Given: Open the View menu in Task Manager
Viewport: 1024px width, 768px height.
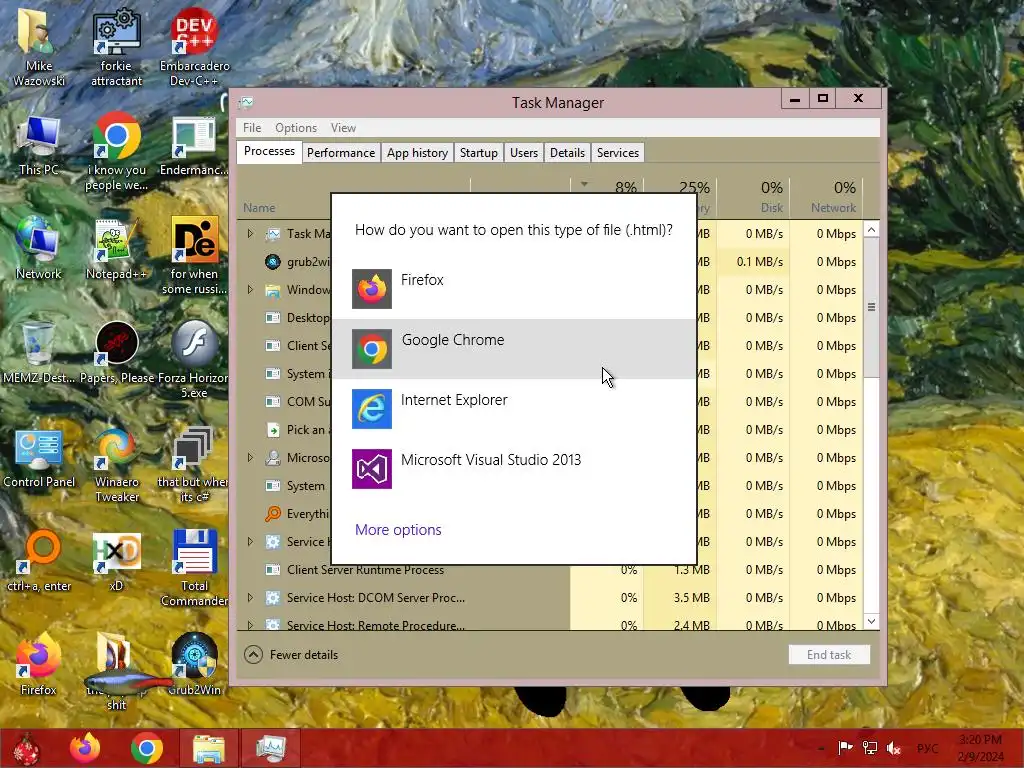Looking at the screenshot, I should click(343, 128).
